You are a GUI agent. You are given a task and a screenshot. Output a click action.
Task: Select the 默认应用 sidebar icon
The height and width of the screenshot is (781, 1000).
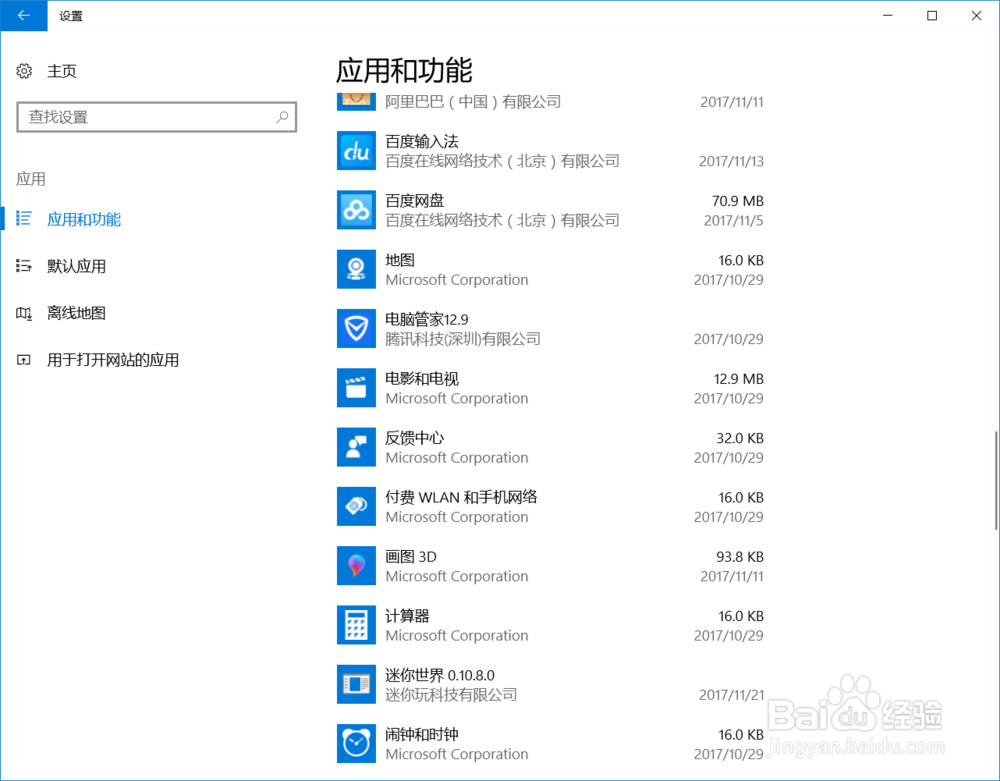point(24,266)
